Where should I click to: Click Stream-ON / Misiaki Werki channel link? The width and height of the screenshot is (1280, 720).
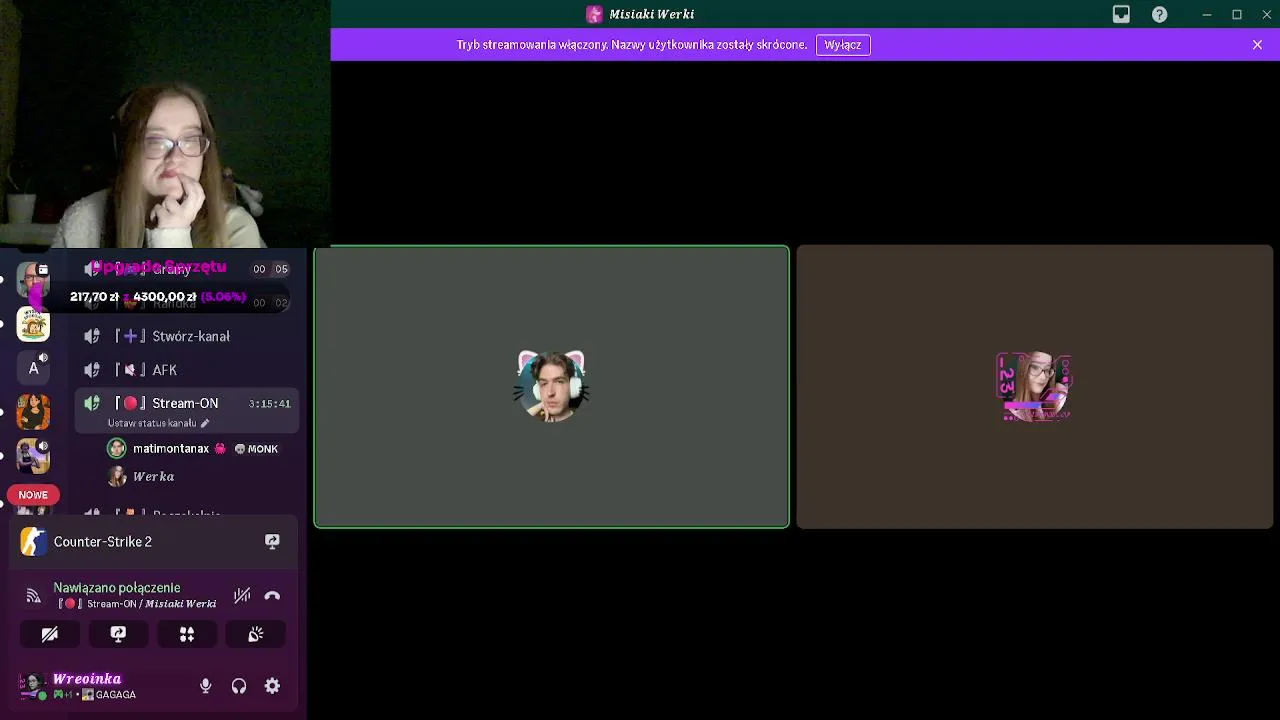tap(137, 604)
